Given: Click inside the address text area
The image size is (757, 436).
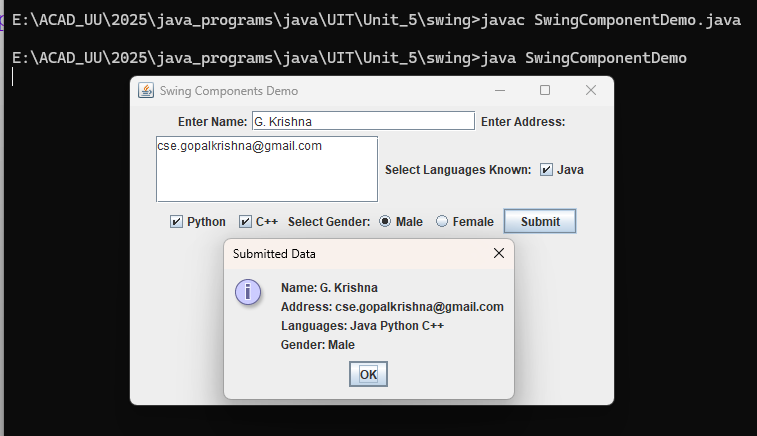Looking at the screenshot, I should pyautogui.click(x=267, y=169).
